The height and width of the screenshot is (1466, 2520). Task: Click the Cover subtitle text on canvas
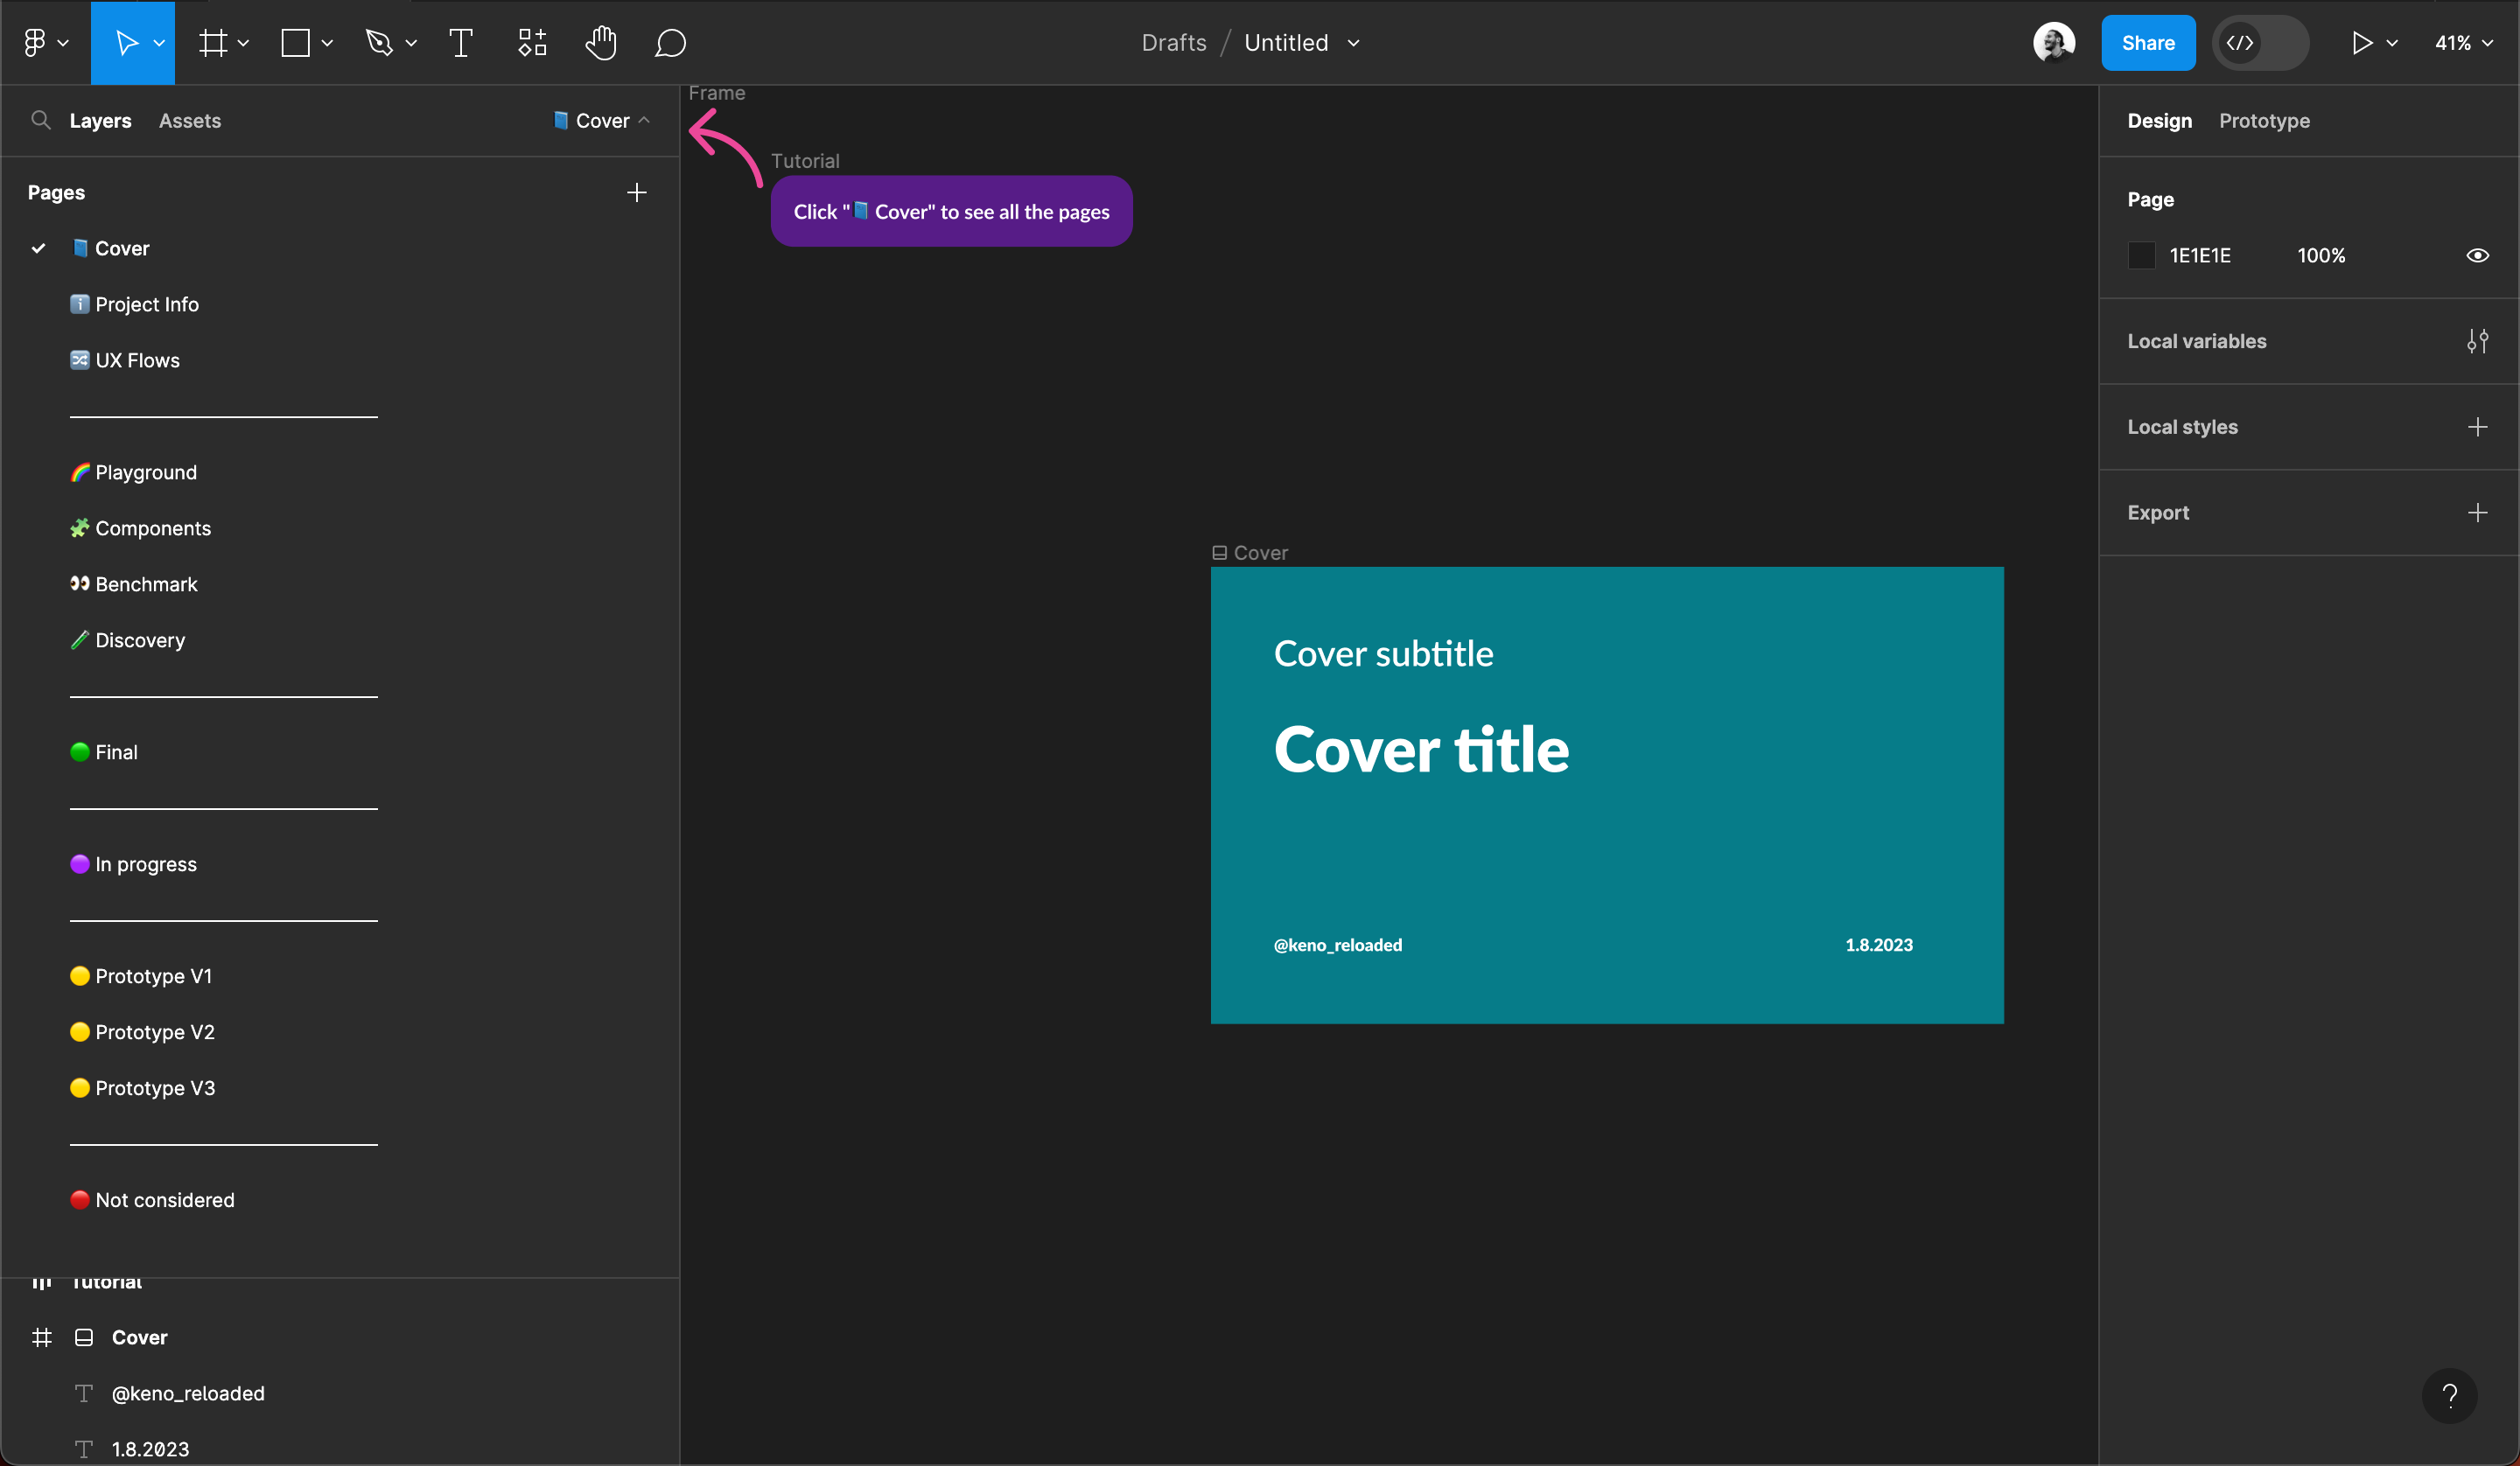click(1383, 653)
